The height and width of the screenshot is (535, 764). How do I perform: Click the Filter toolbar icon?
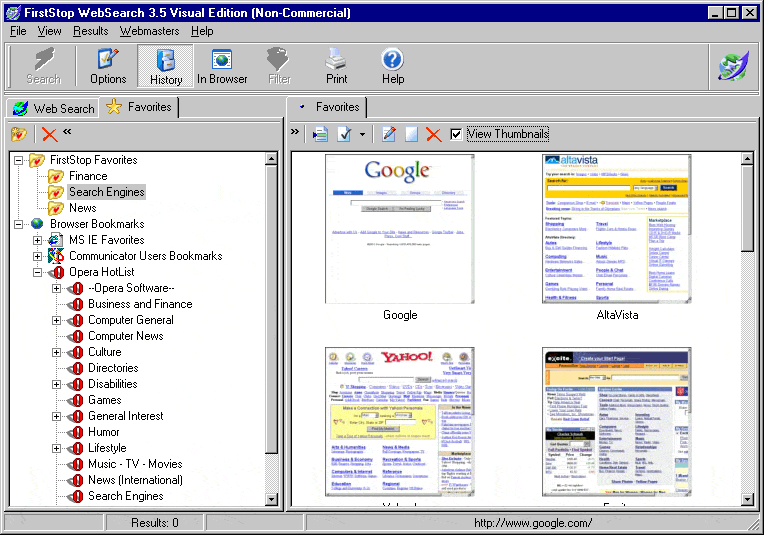(279, 66)
